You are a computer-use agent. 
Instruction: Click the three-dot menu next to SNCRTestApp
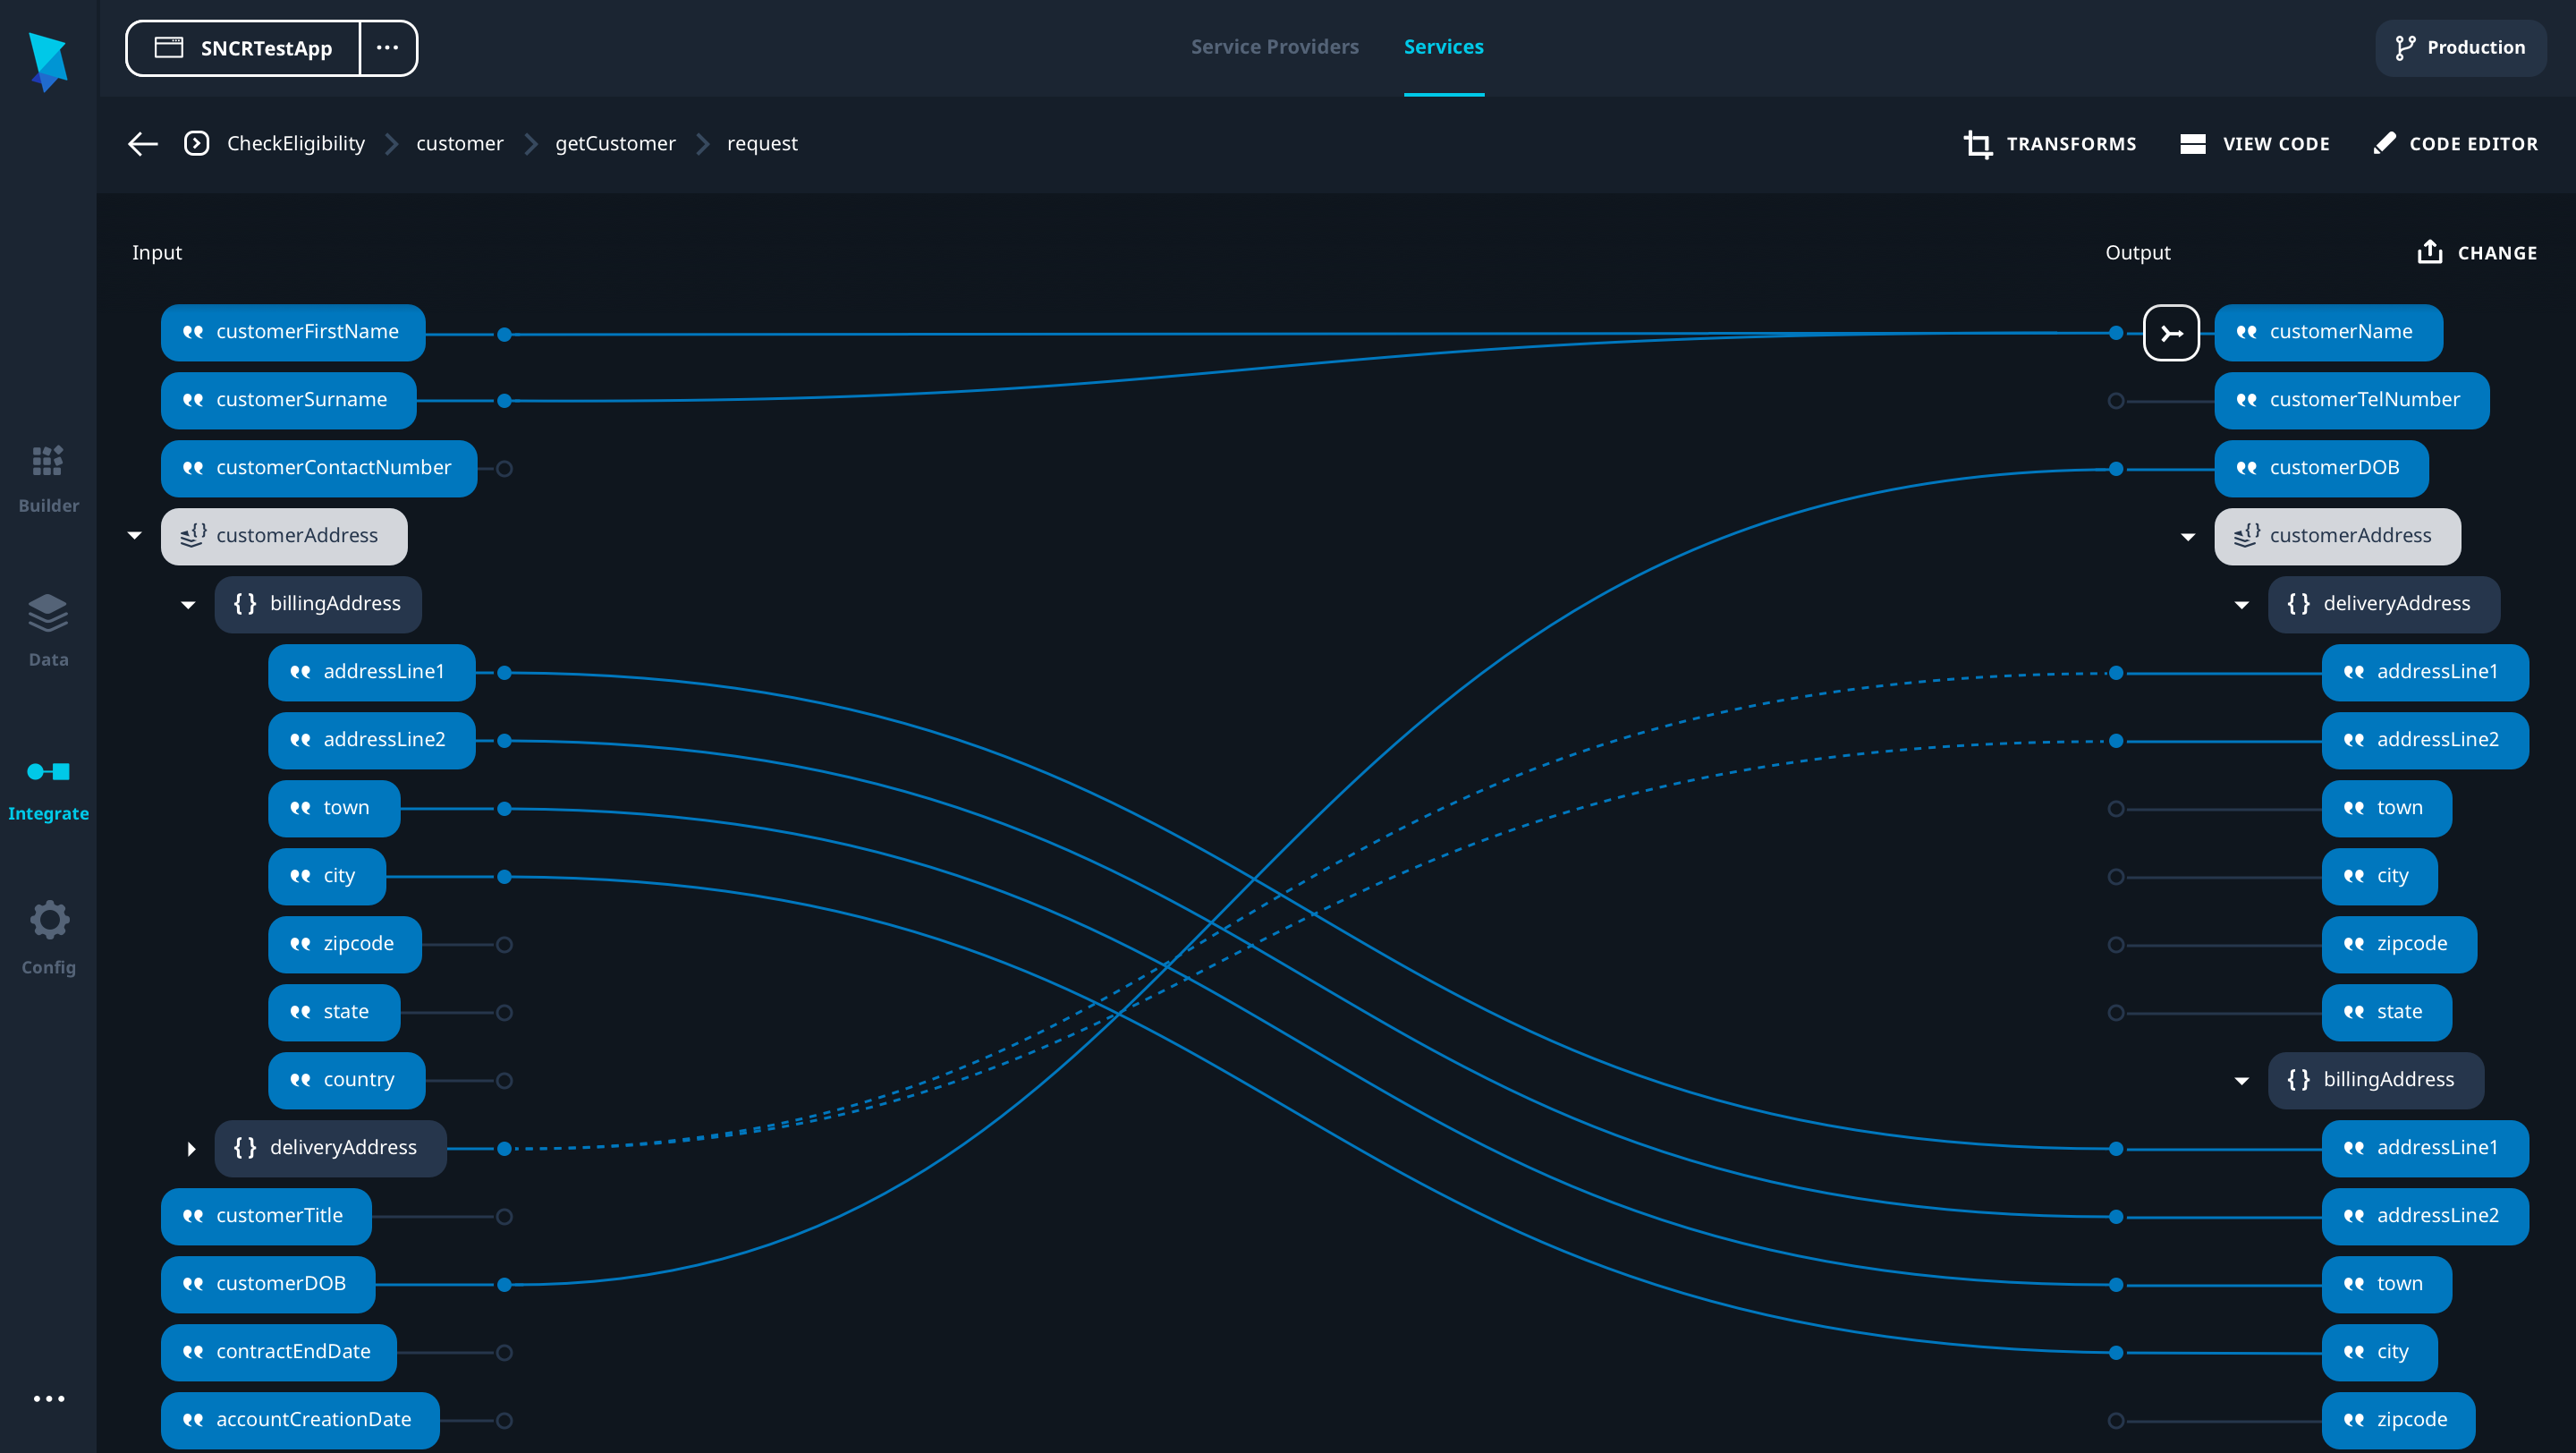pyautogui.click(x=388, y=48)
